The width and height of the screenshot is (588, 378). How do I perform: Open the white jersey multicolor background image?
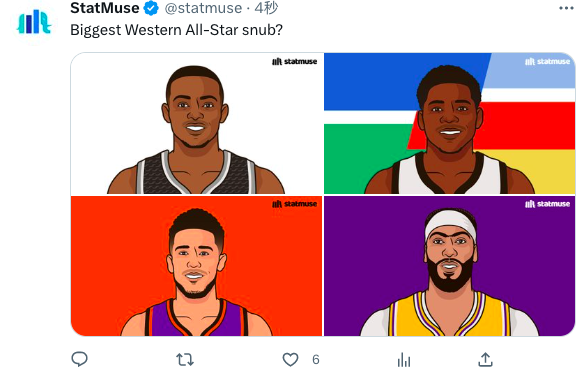(x=450, y=123)
